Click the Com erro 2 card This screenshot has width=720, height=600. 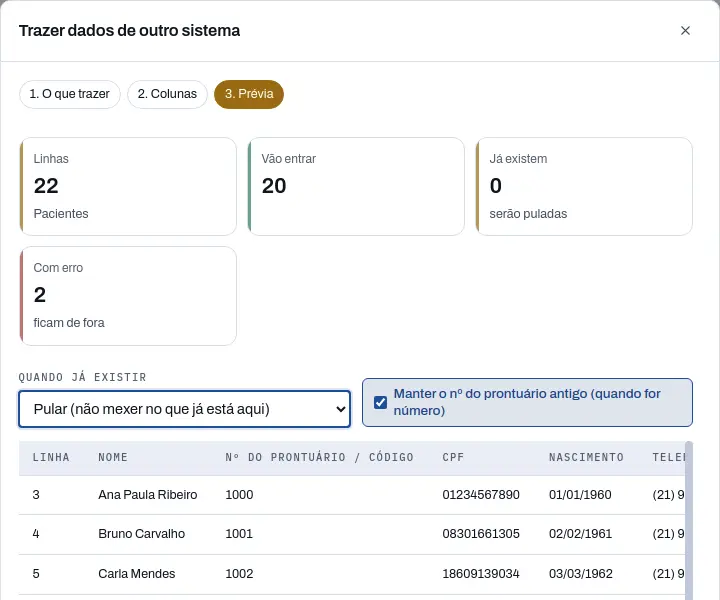[x=128, y=296]
